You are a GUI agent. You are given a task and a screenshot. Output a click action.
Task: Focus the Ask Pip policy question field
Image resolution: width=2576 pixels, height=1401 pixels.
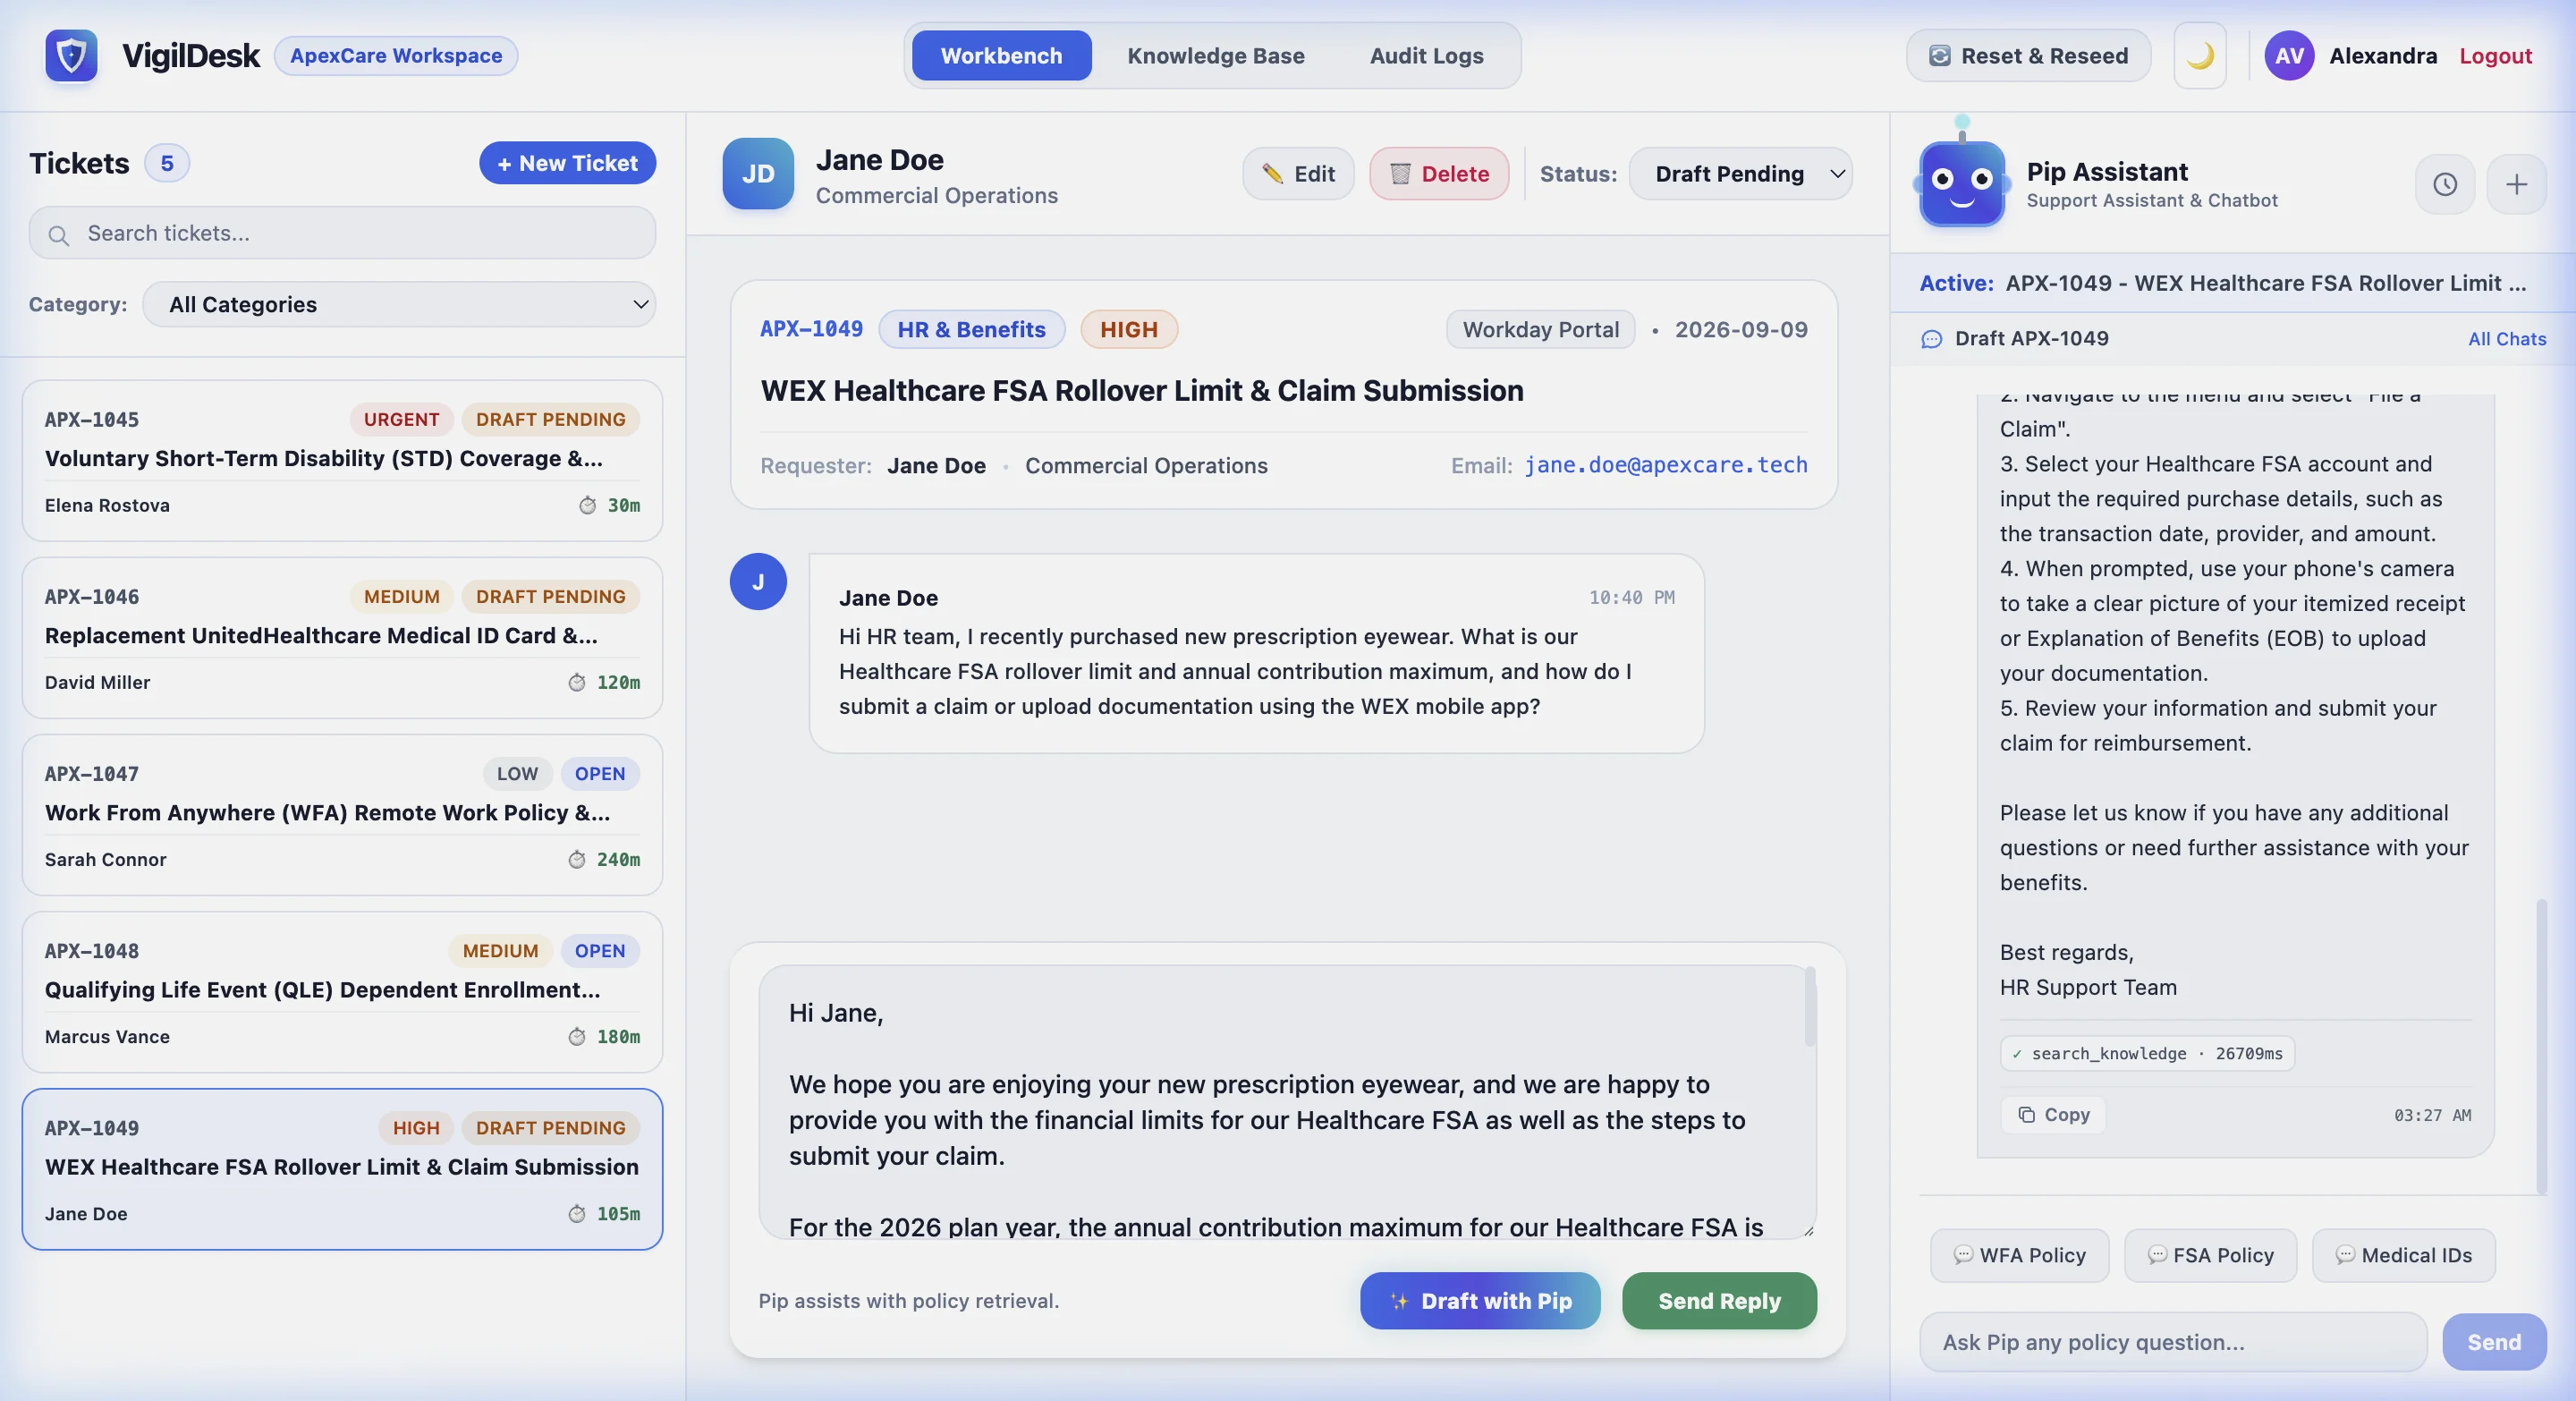pyautogui.click(x=2173, y=1343)
